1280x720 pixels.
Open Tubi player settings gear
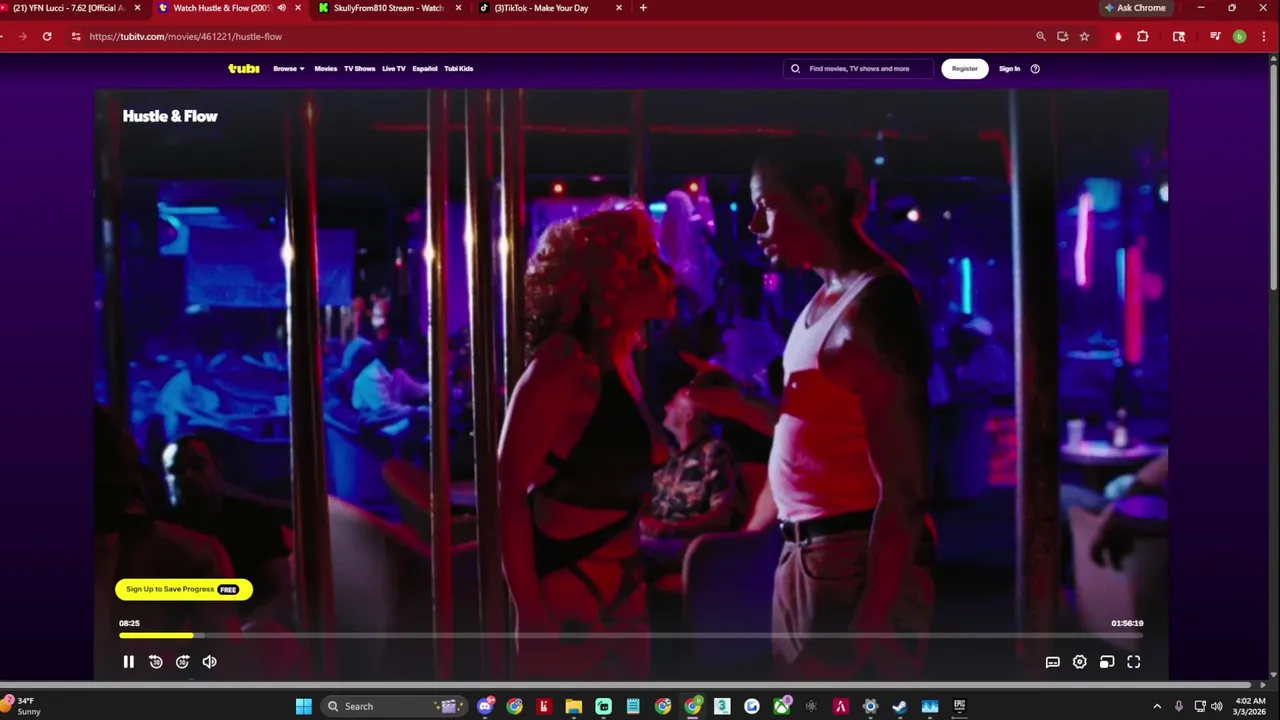tap(1080, 662)
